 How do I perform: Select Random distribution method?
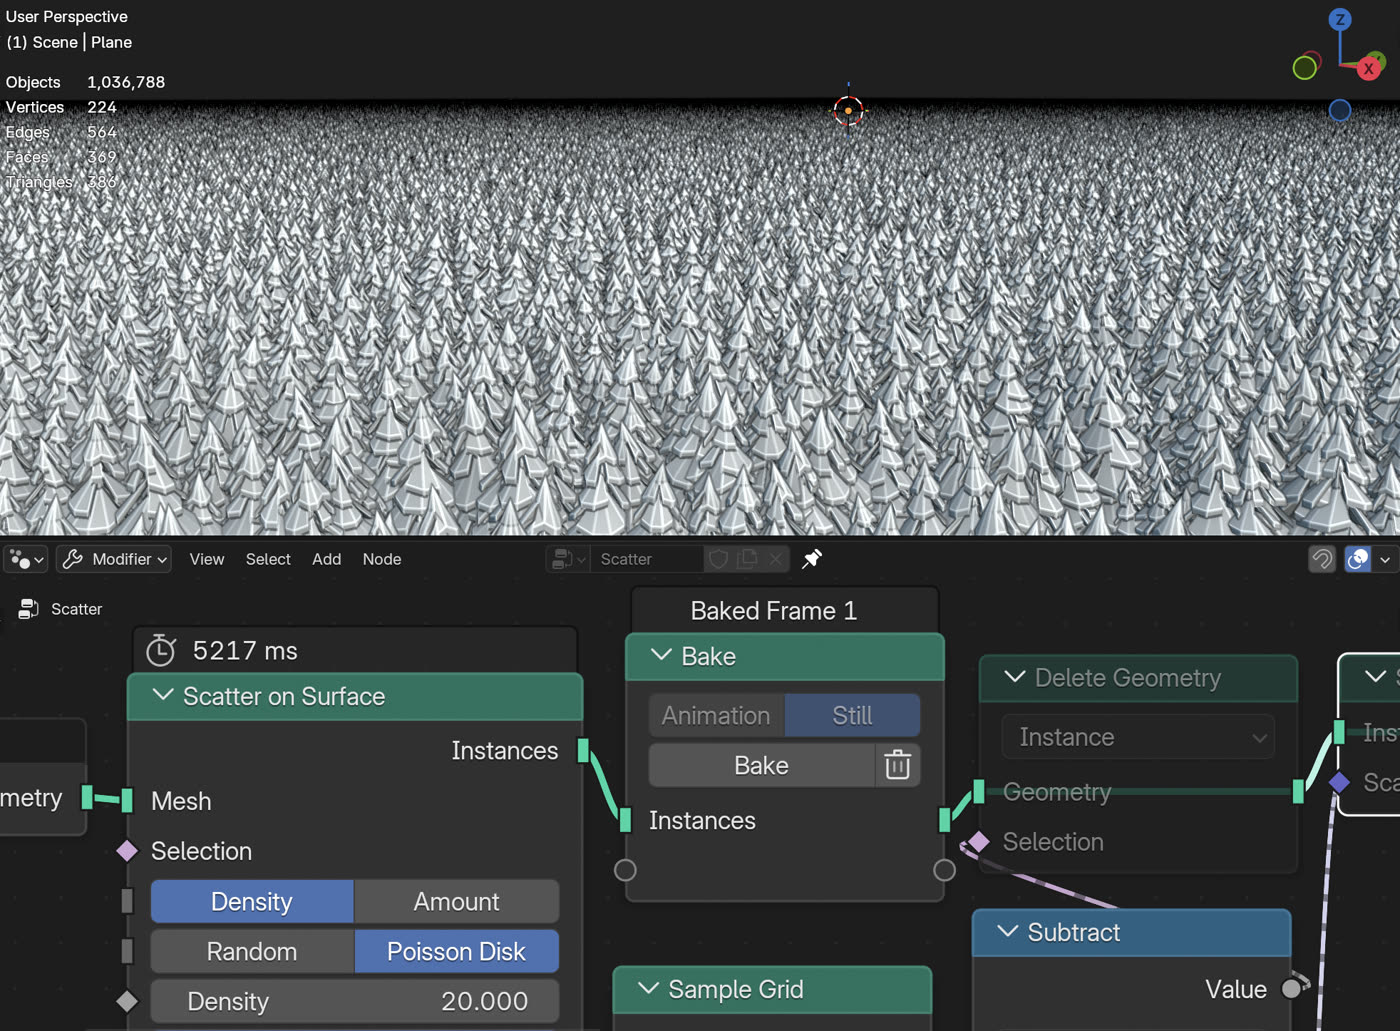(x=252, y=951)
